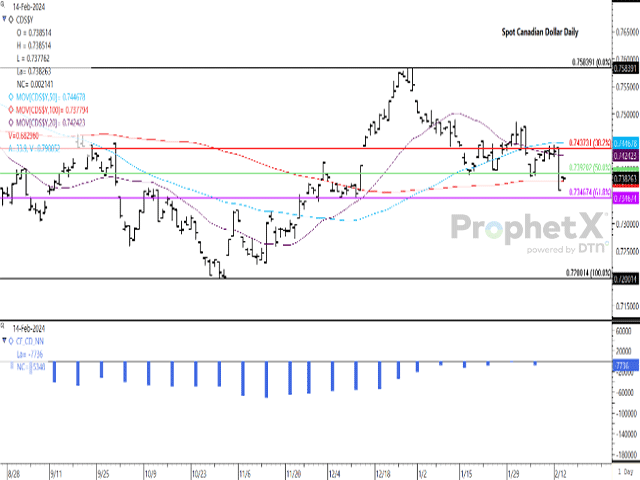The height and width of the screenshot is (480, 640).
Task: Select the MOV(CDS$Y,50) moving average label
Action: click(x=48, y=95)
